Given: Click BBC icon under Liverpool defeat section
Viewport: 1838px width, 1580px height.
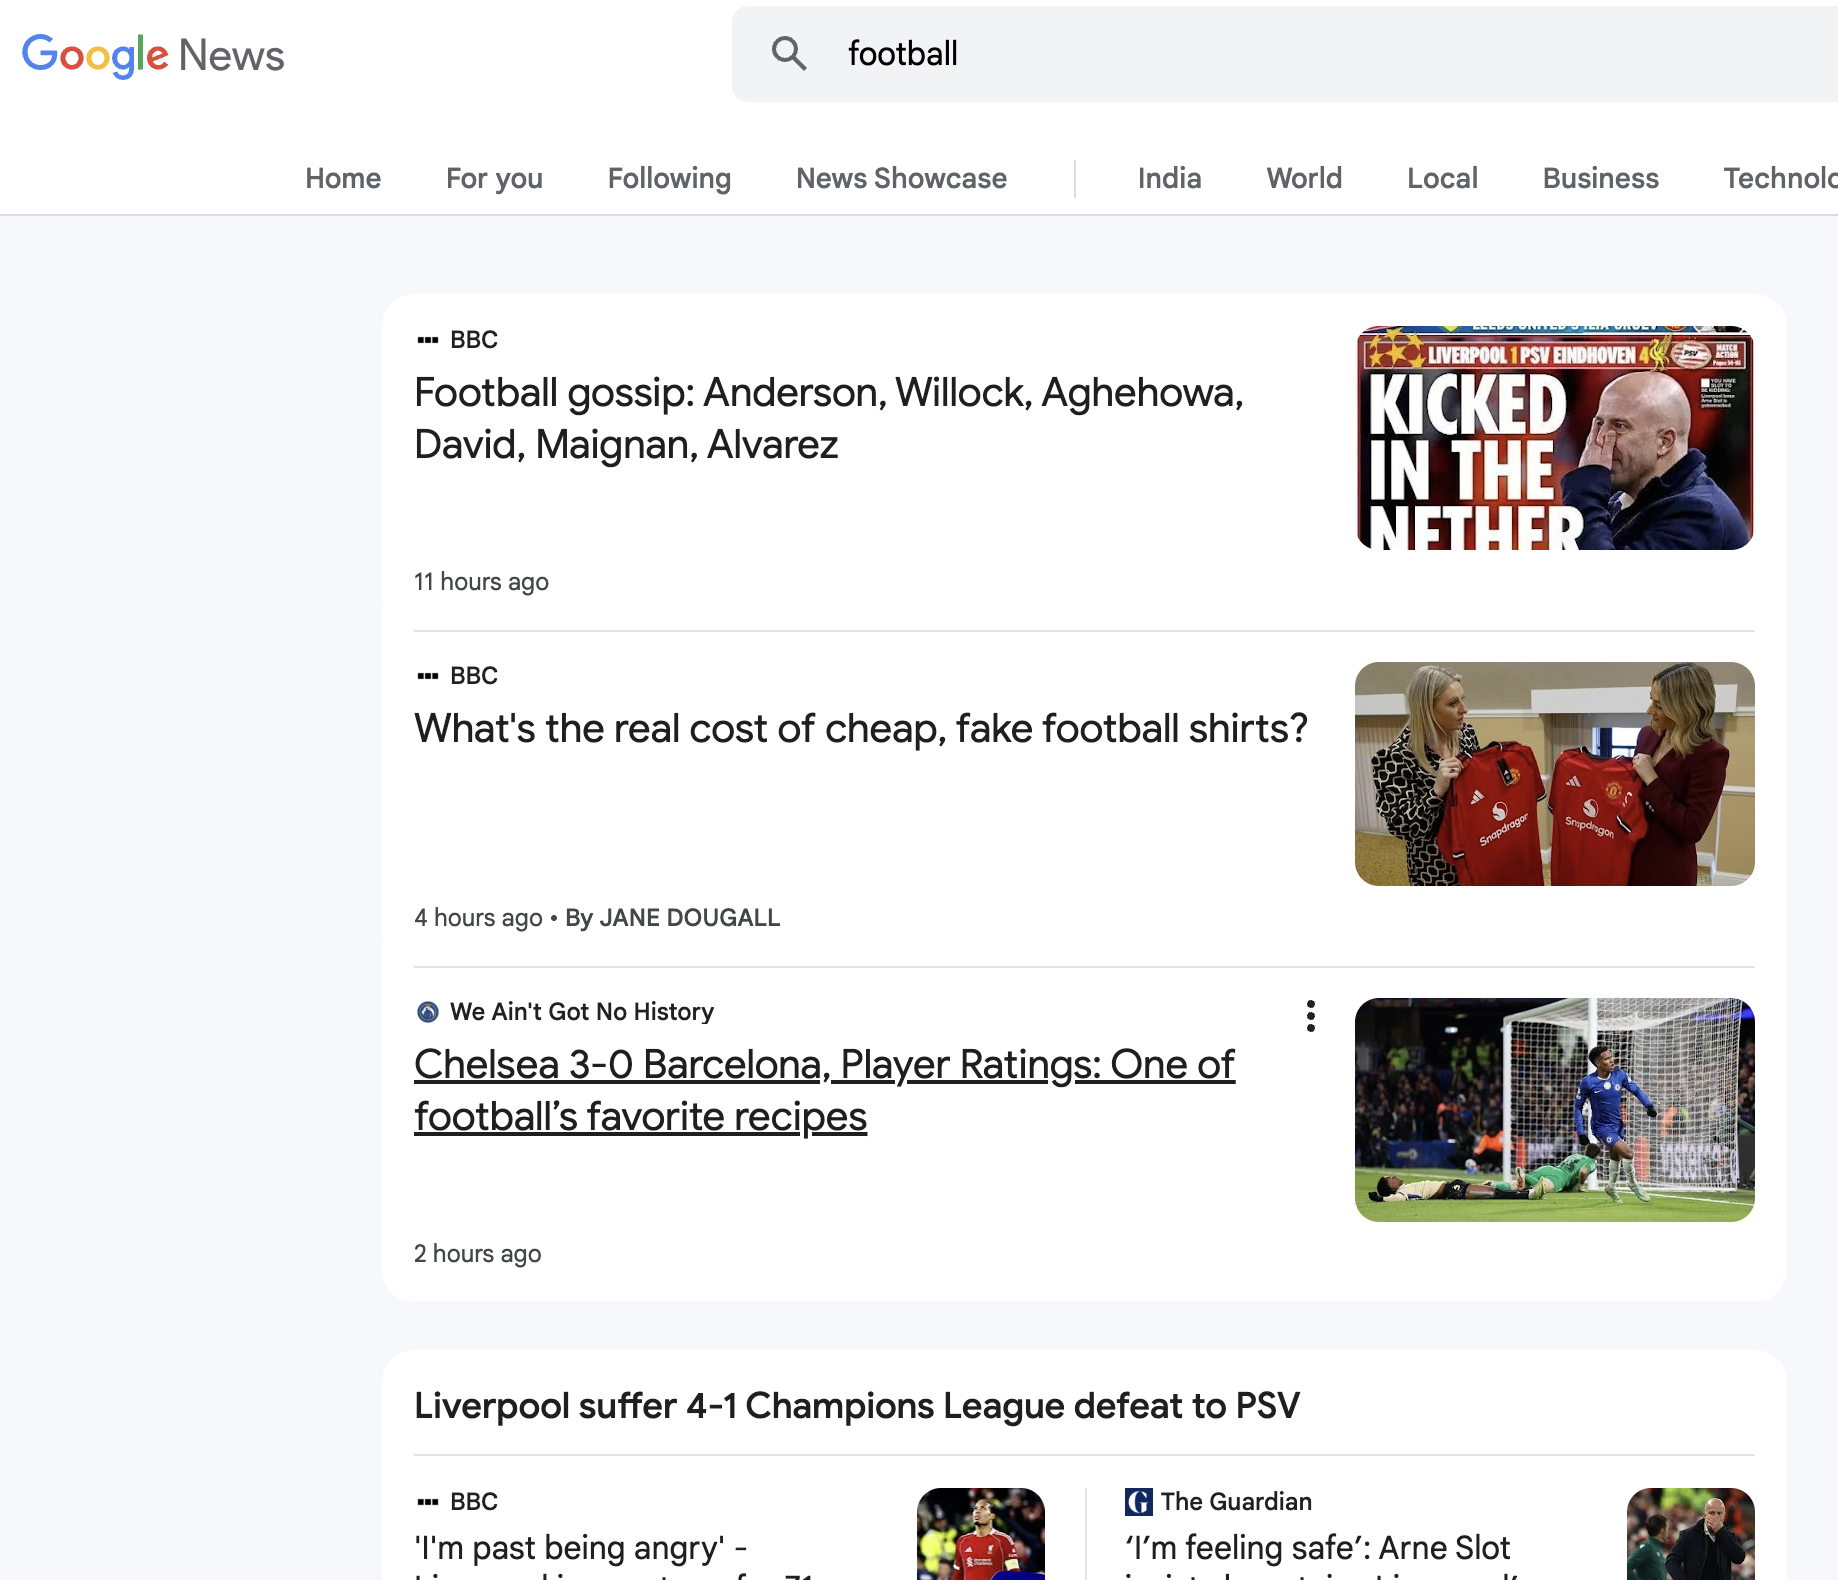Looking at the screenshot, I should 428,1501.
